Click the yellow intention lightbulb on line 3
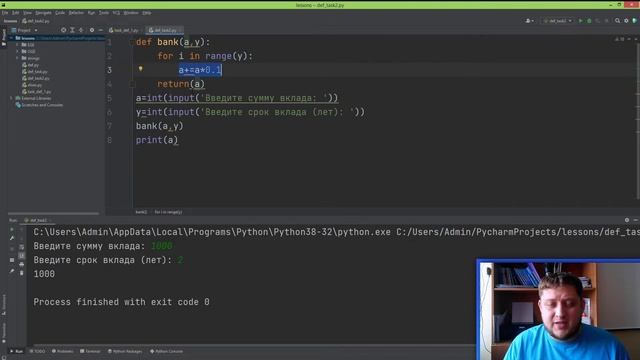This screenshot has width=640, height=360. pos(140,69)
